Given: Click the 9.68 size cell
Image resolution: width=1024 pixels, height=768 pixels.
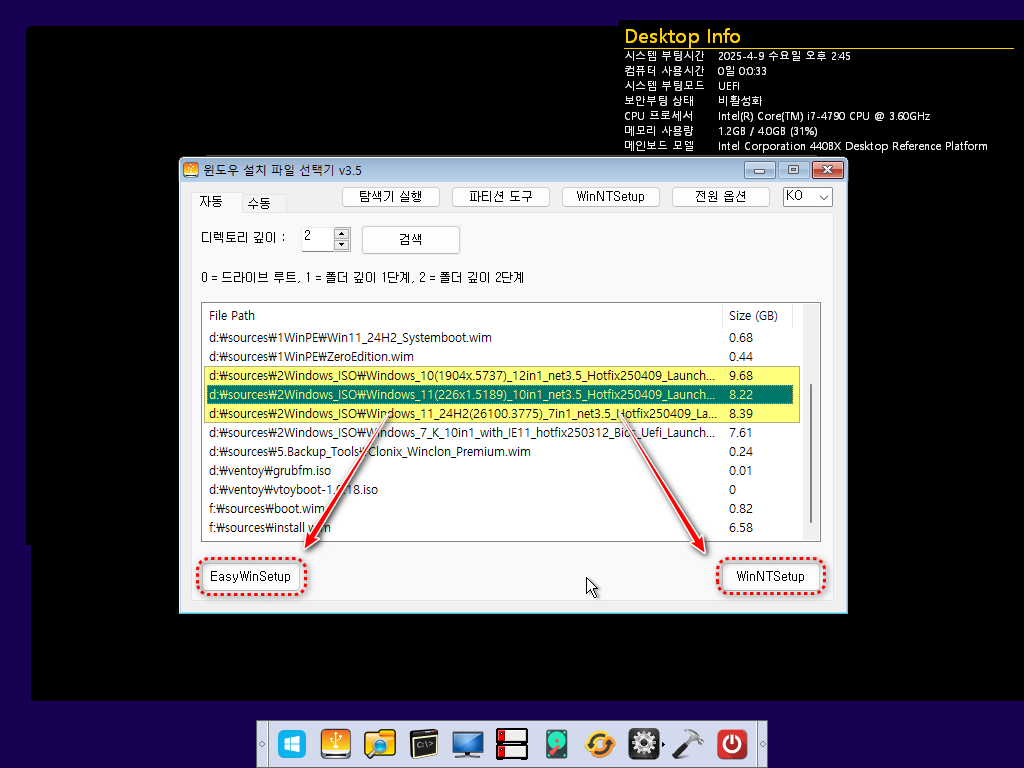Looking at the screenshot, I should pyautogui.click(x=741, y=376).
